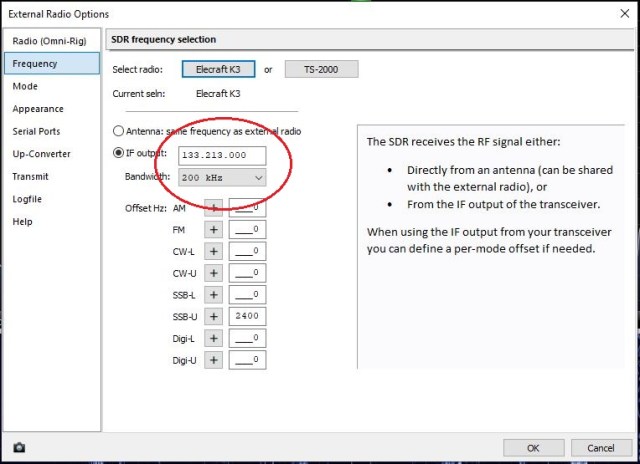Toggle the SSB-L offset sign button

coord(213,294)
